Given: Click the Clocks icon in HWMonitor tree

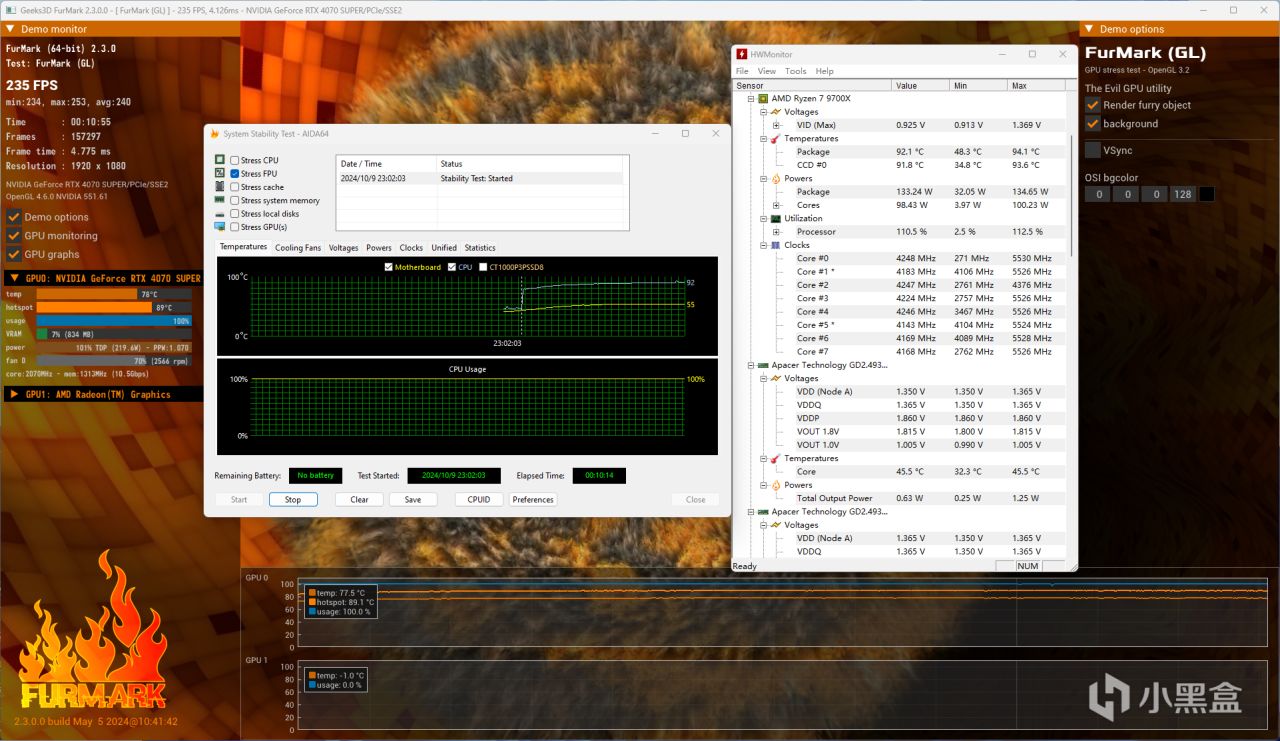Looking at the screenshot, I should tap(776, 245).
